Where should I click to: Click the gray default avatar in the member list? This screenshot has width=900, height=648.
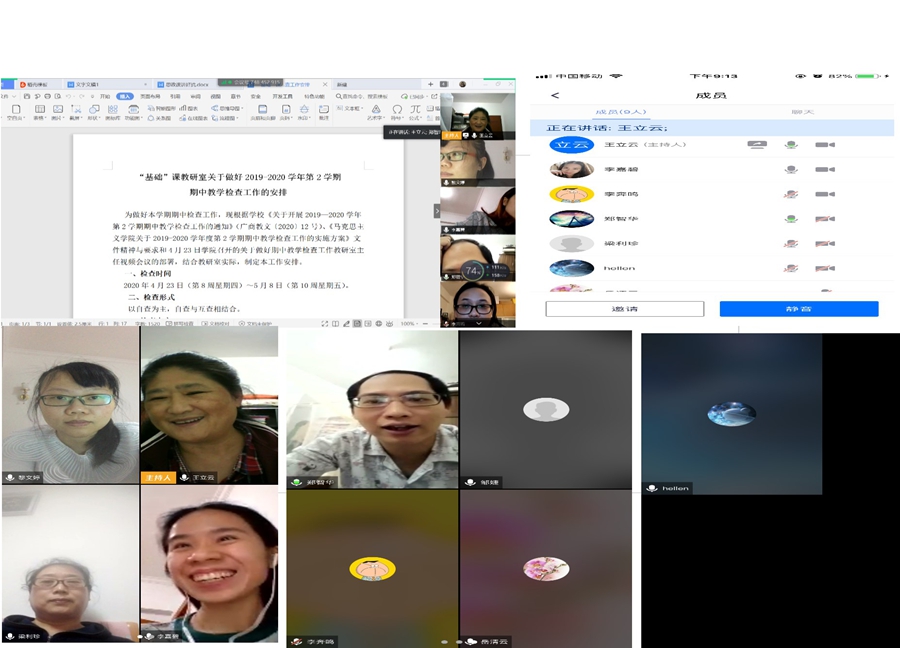coord(571,243)
